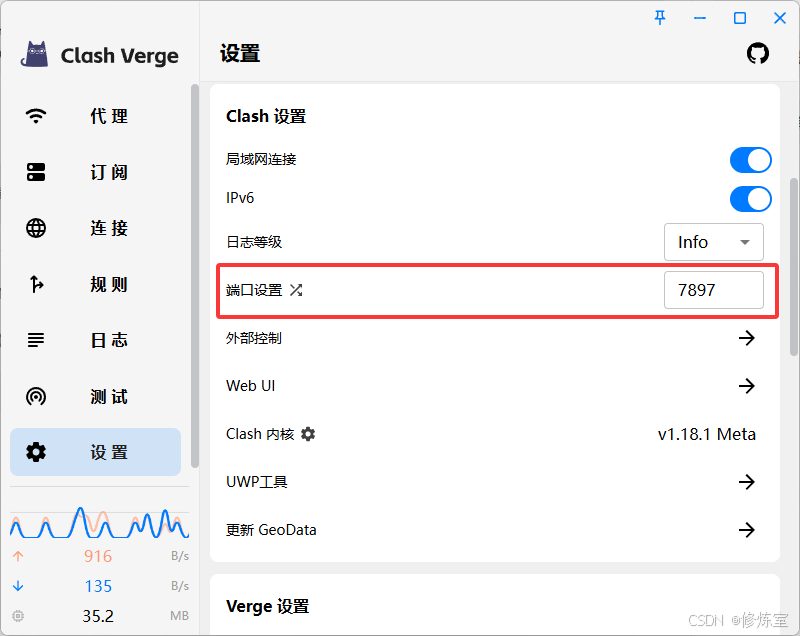The height and width of the screenshot is (636, 800).
Task: Click the Web UI label
Action: tap(251, 386)
